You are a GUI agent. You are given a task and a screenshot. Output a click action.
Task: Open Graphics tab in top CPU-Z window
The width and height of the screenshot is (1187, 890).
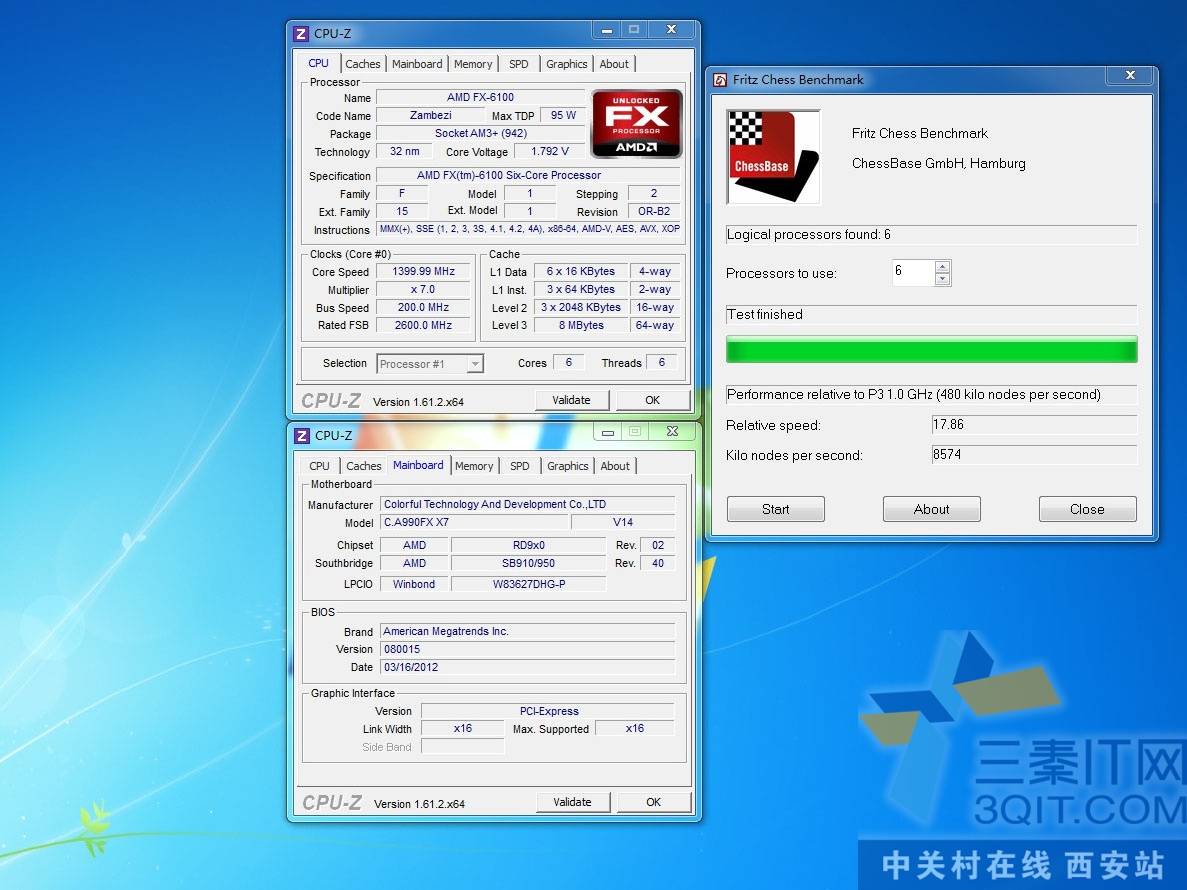pos(566,64)
